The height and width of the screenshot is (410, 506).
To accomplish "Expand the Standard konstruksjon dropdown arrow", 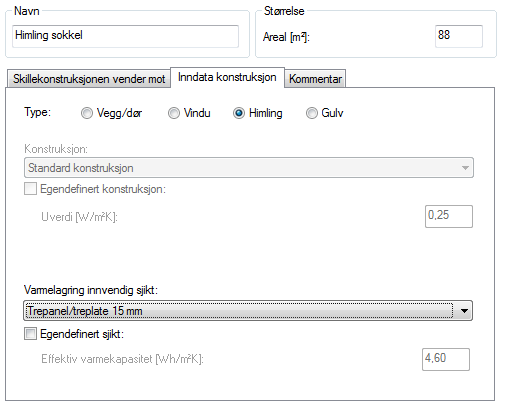I will click(x=465, y=168).
